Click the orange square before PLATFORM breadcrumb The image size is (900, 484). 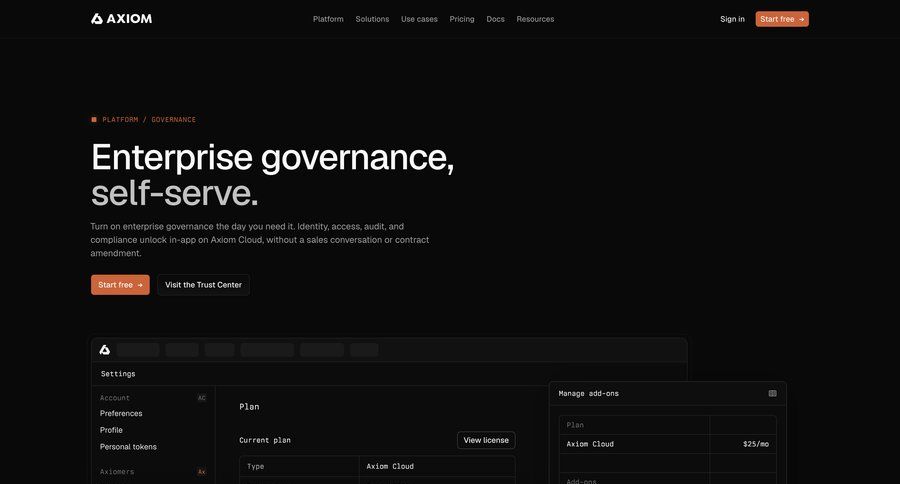click(x=94, y=119)
